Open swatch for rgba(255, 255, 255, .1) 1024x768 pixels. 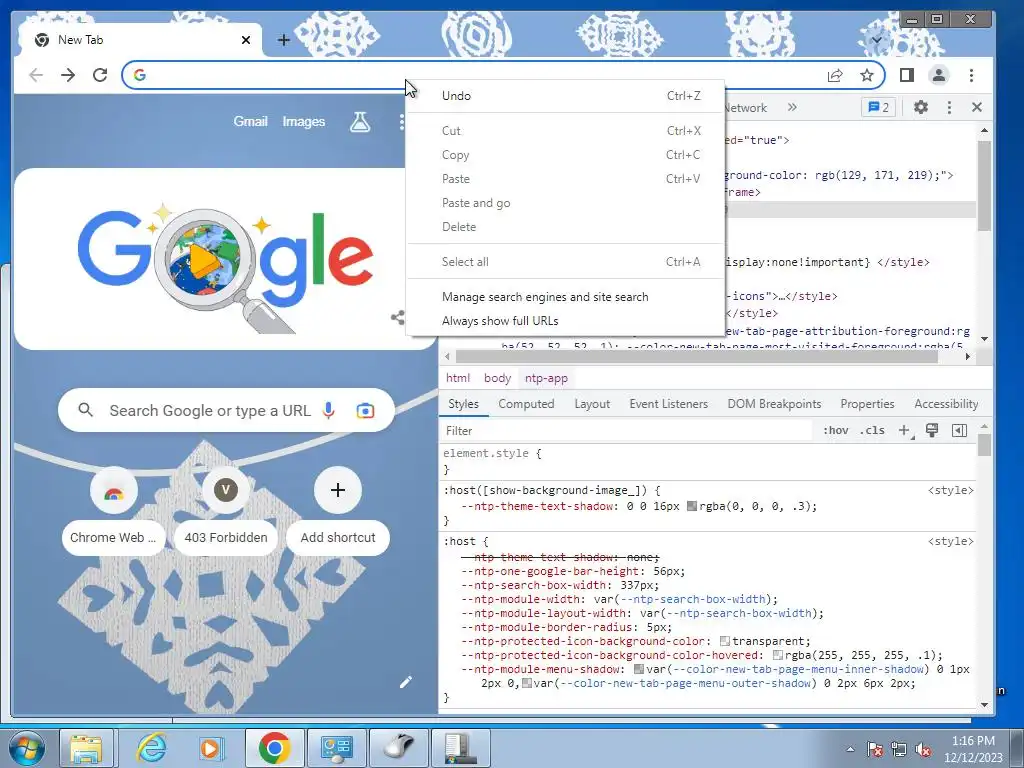point(778,655)
